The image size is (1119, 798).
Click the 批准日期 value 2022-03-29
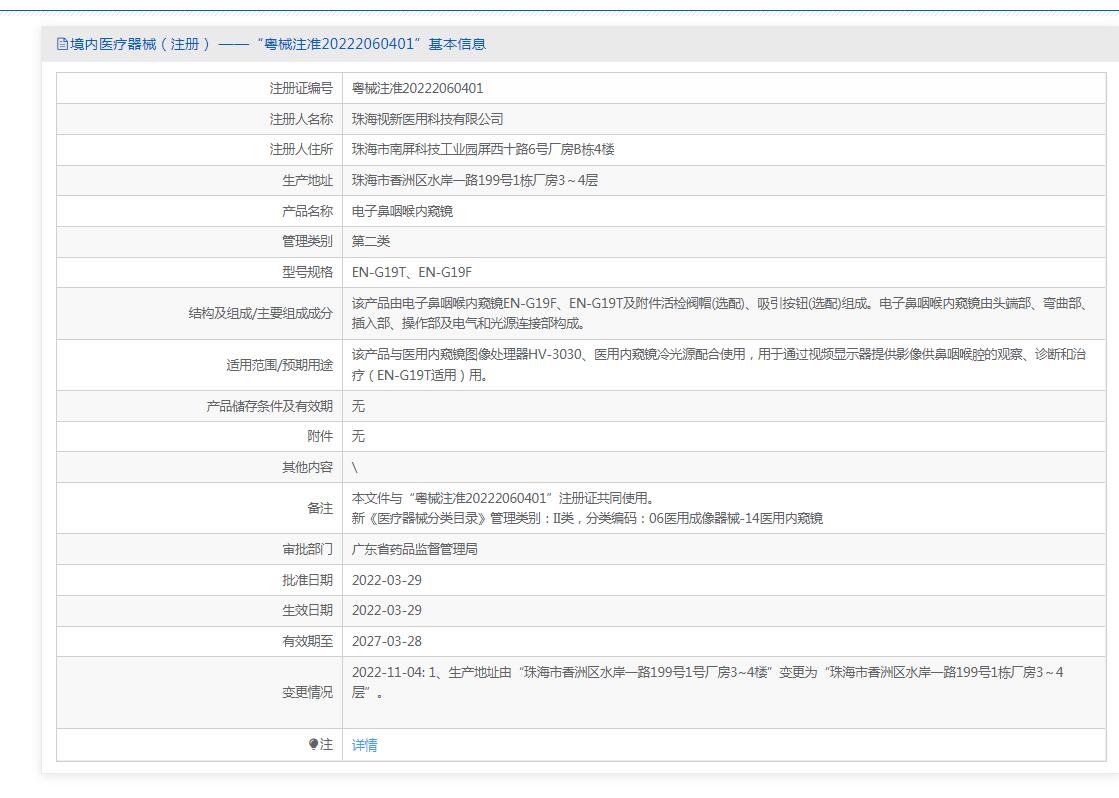pyautogui.click(x=387, y=580)
